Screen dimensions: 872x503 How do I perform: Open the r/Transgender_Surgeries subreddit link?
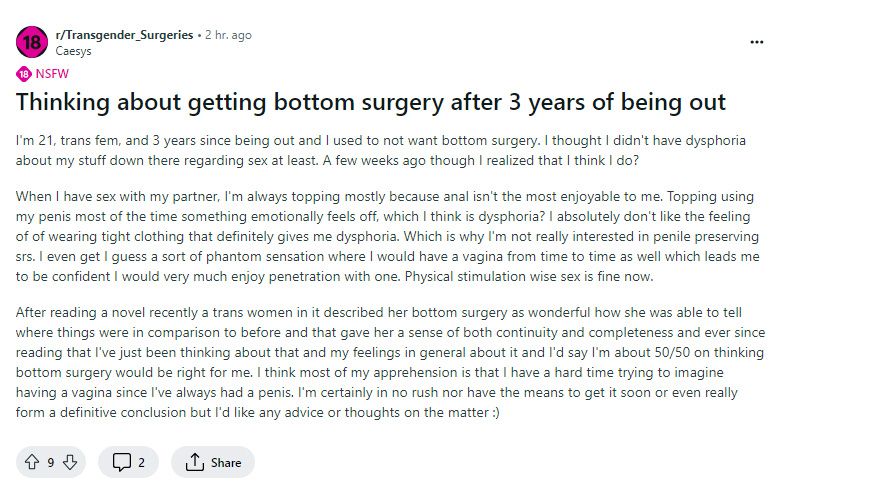tap(124, 35)
